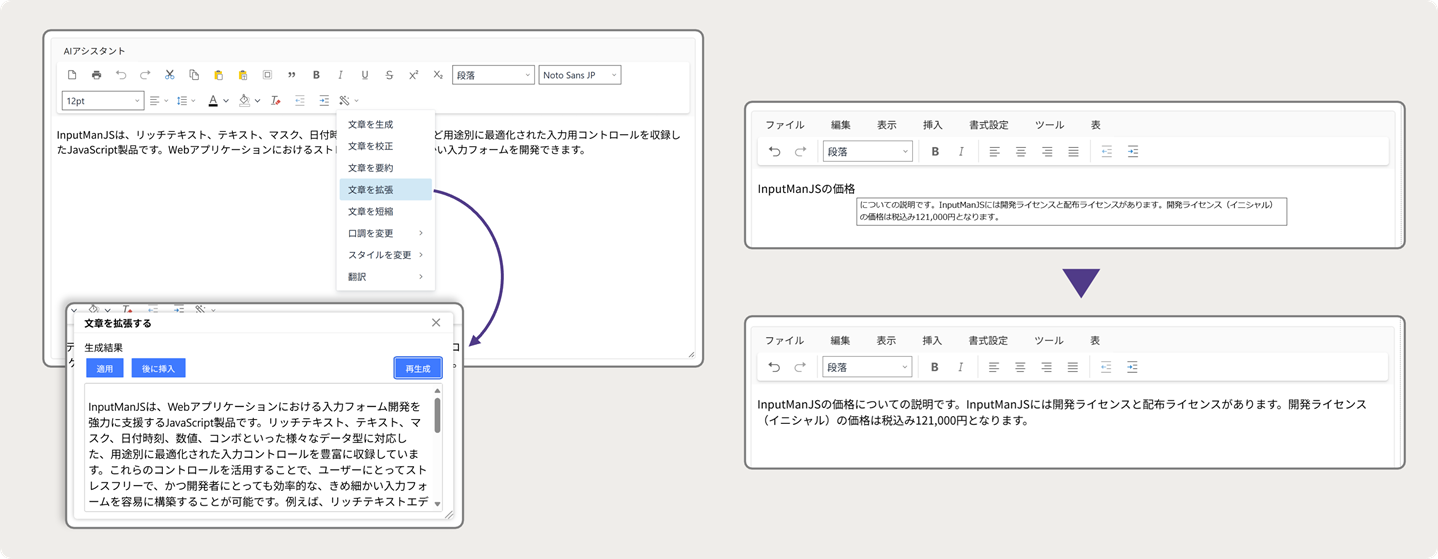Click the print icon in AI assistant toolbar
This screenshot has width=1438, height=559.
coord(96,75)
